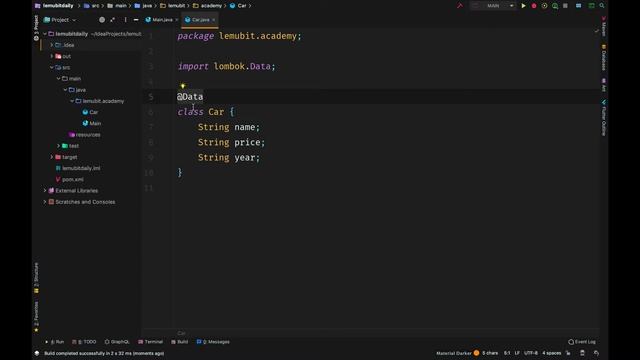Expand the out folder
Screen dimensions: 640x360
52,56
